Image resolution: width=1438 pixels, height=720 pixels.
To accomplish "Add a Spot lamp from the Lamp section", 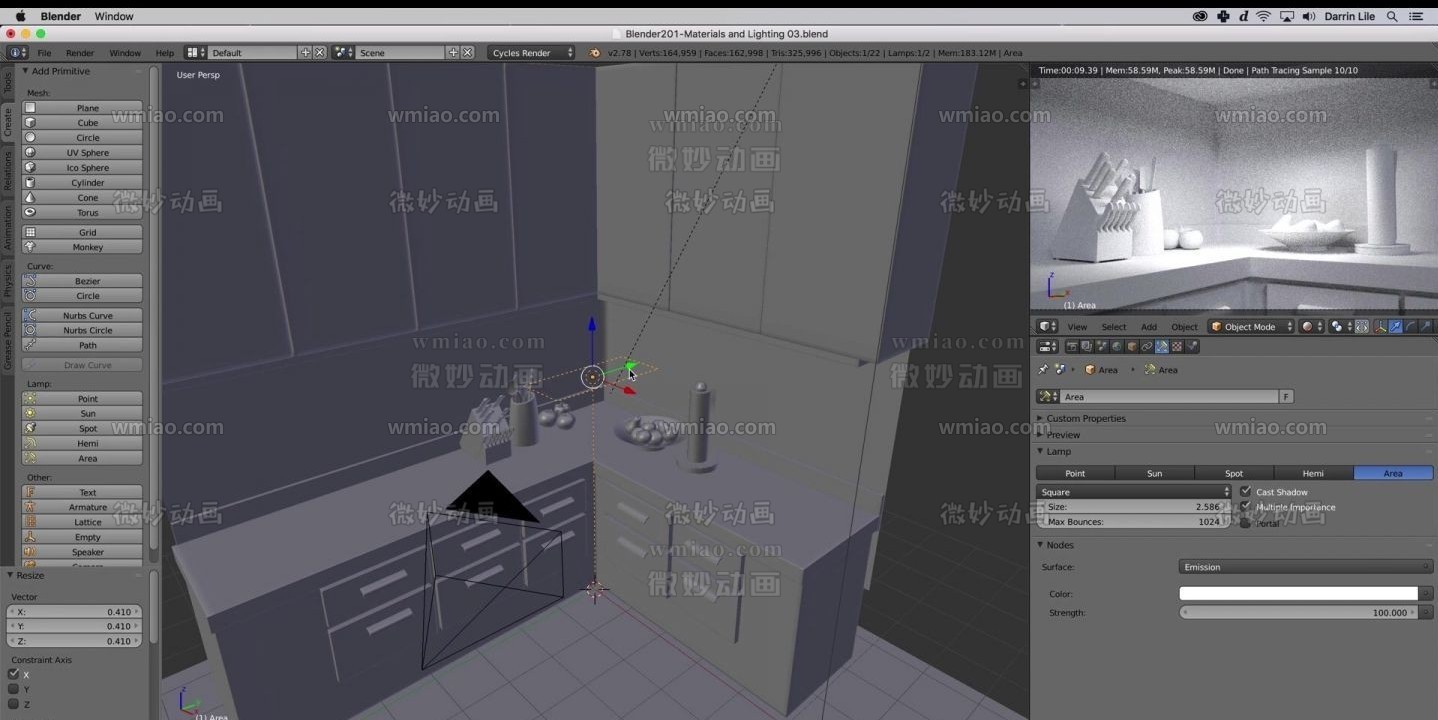I will coord(87,428).
